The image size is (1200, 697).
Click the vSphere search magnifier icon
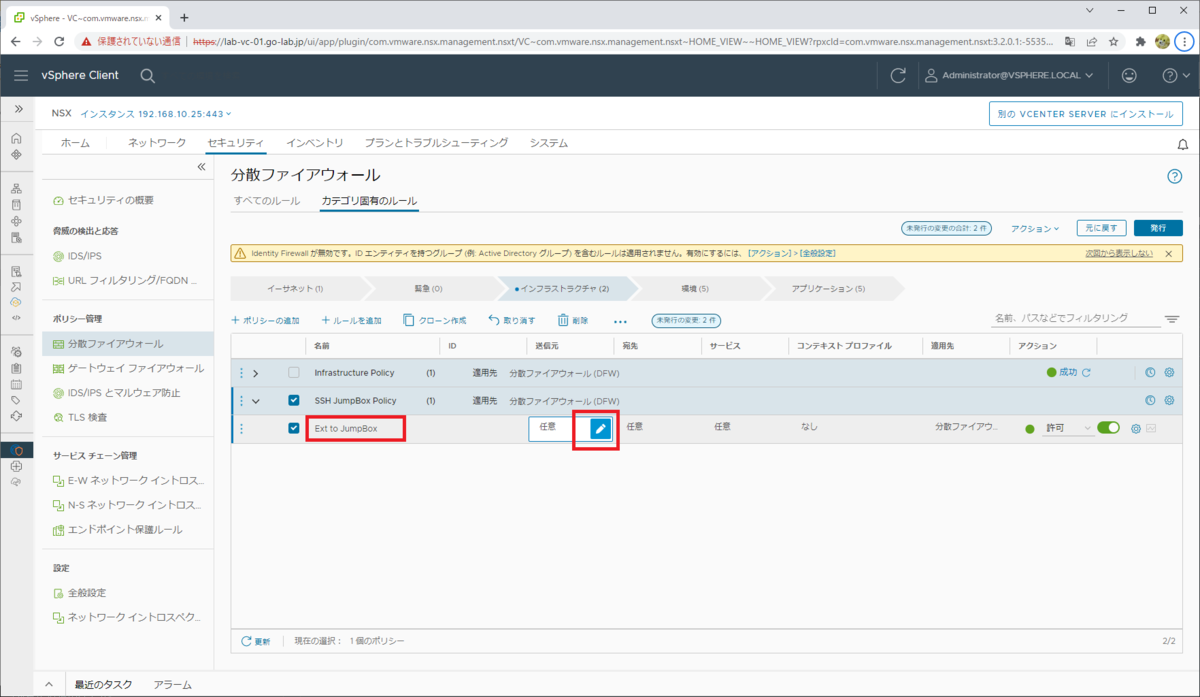coord(147,75)
